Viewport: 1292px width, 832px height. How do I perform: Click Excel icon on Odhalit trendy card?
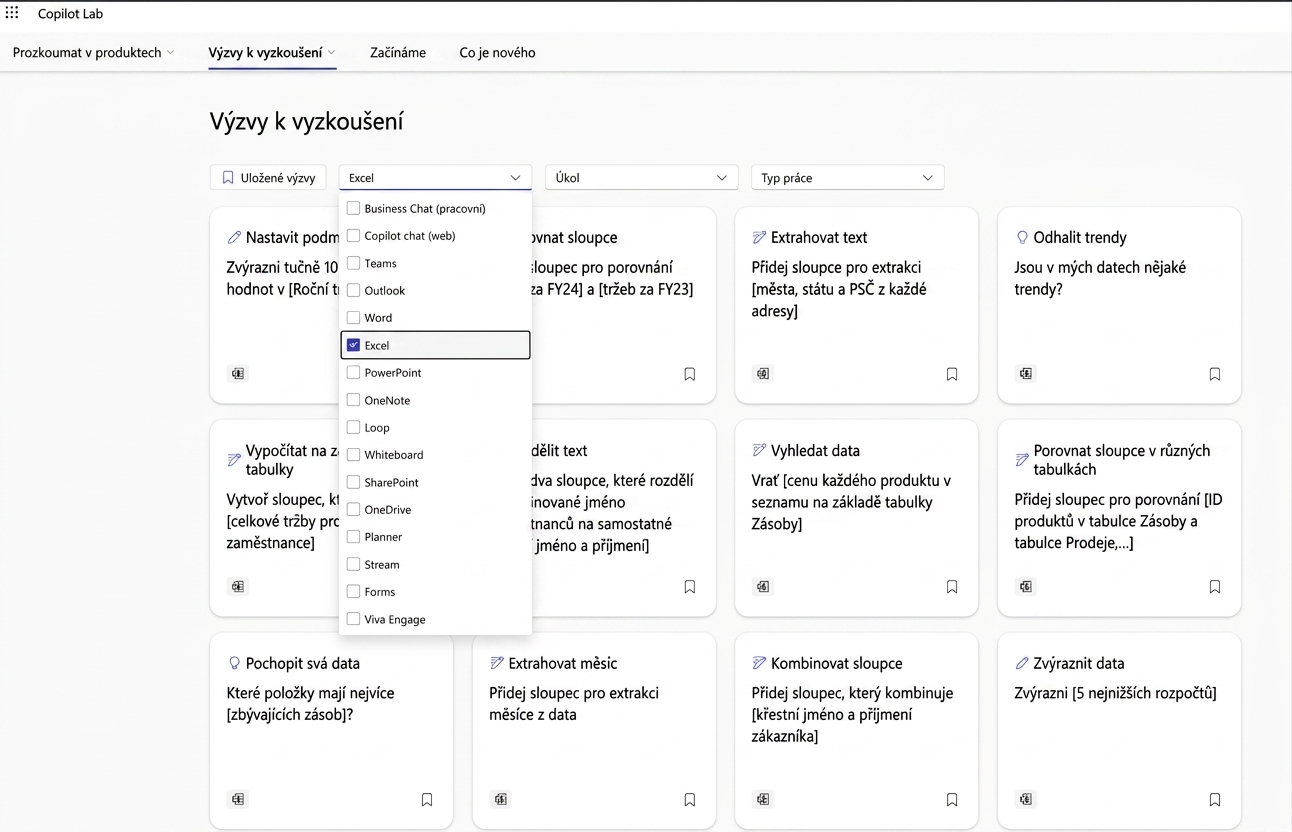point(1026,373)
